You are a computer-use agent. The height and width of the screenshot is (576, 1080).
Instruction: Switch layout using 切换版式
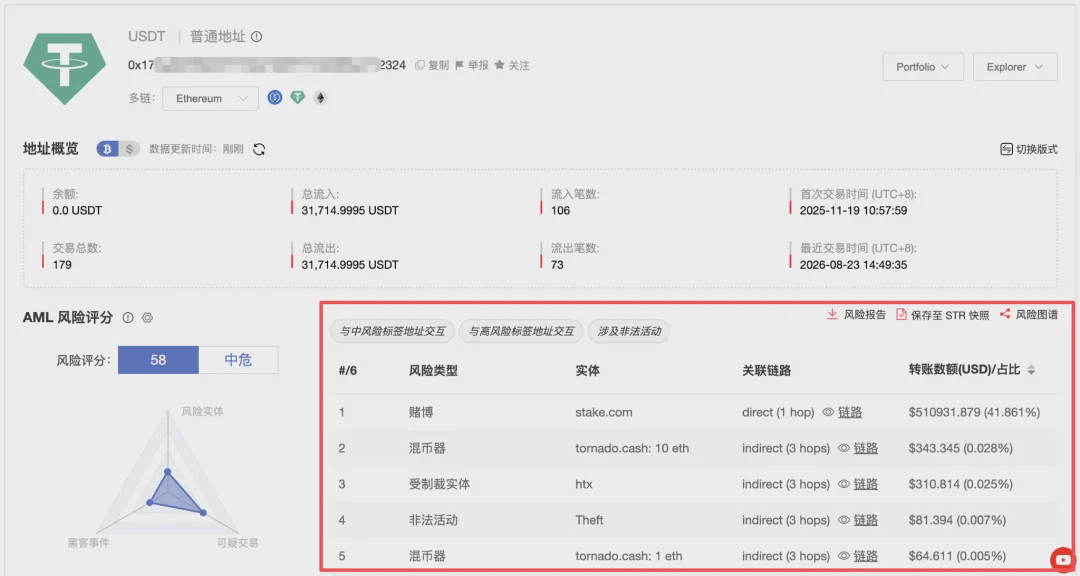point(1028,149)
